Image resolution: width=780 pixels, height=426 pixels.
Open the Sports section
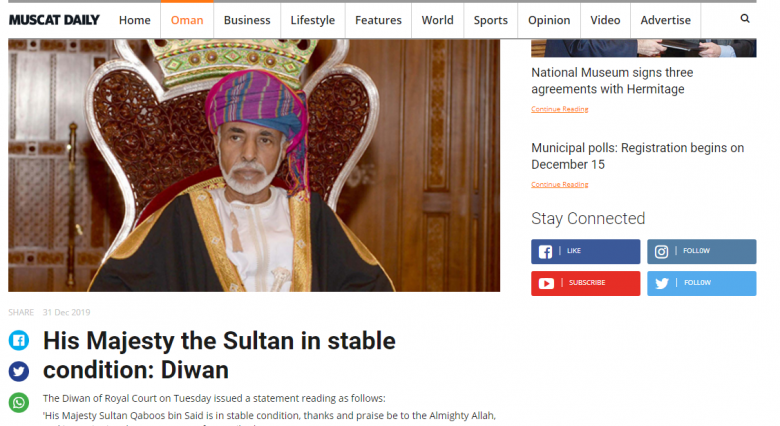(490, 20)
